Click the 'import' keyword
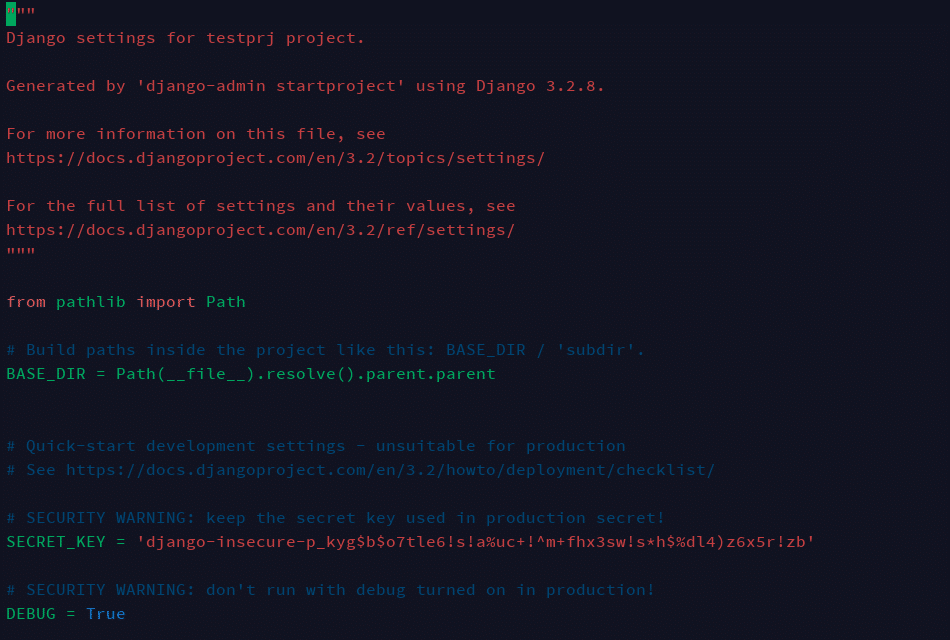The image size is (950, 640). click(166, 302)
